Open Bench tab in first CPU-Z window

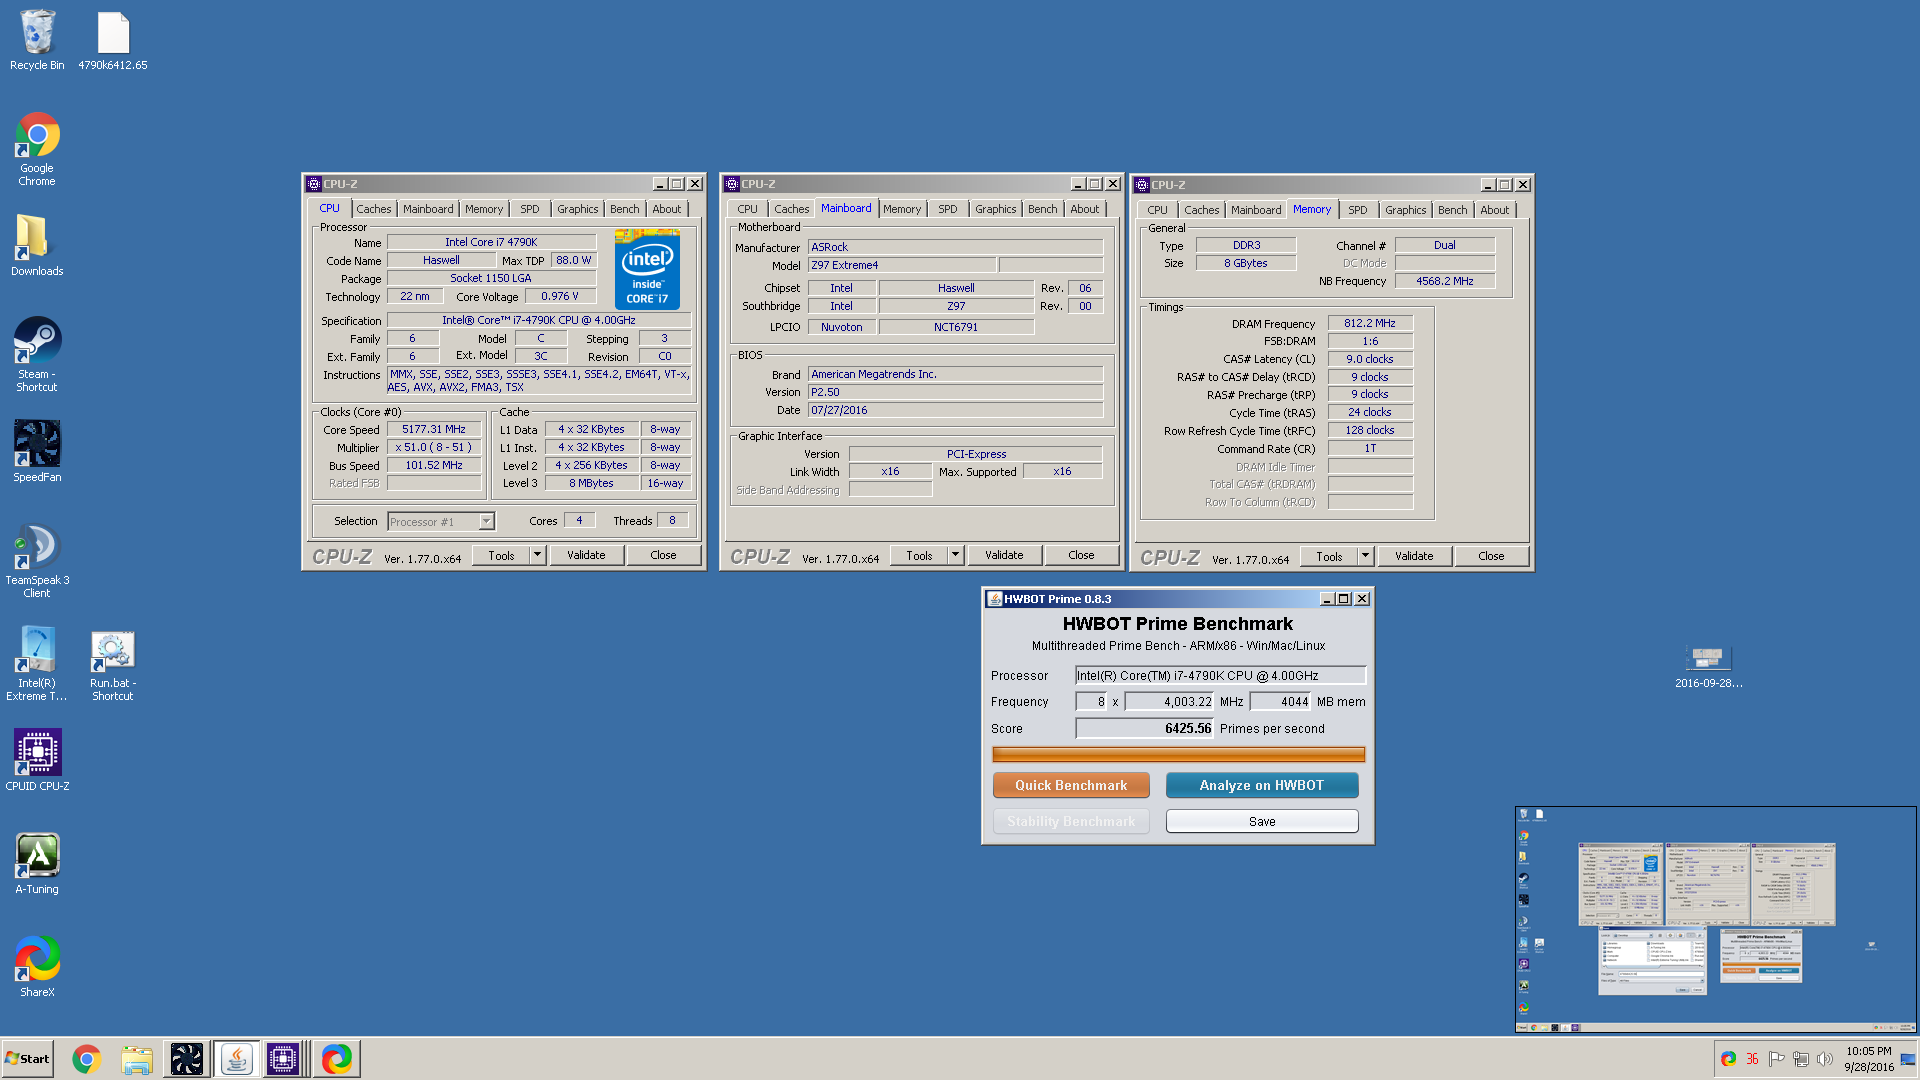tap(624, 209)
